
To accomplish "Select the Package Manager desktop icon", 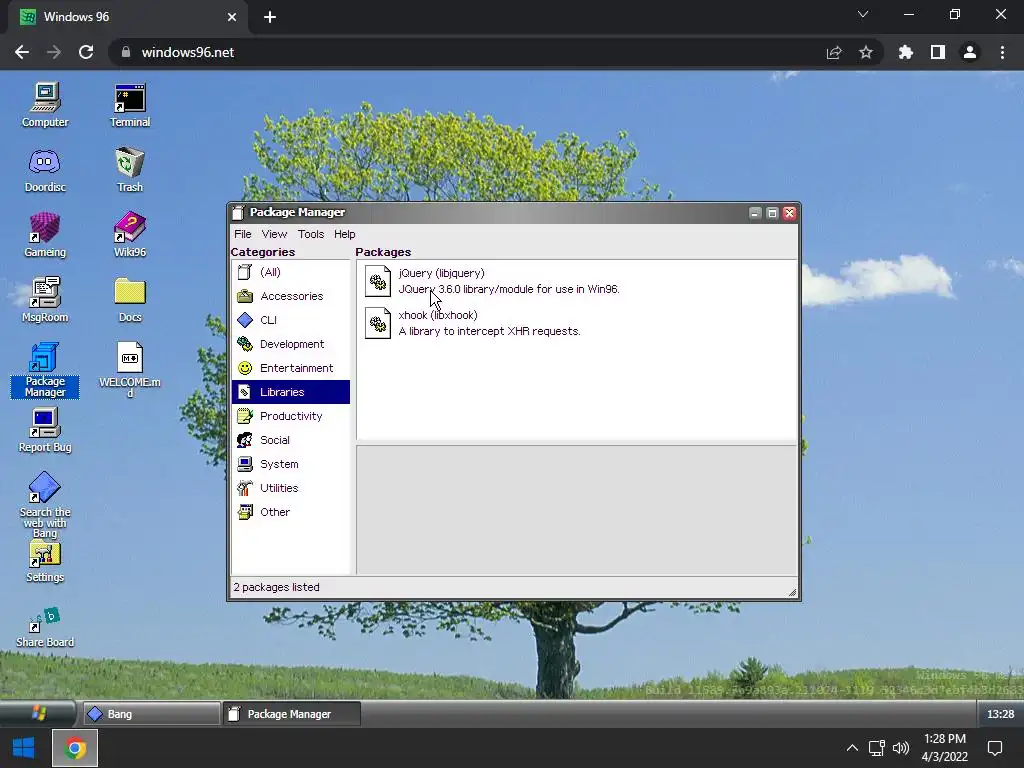I will coord(44,370).
